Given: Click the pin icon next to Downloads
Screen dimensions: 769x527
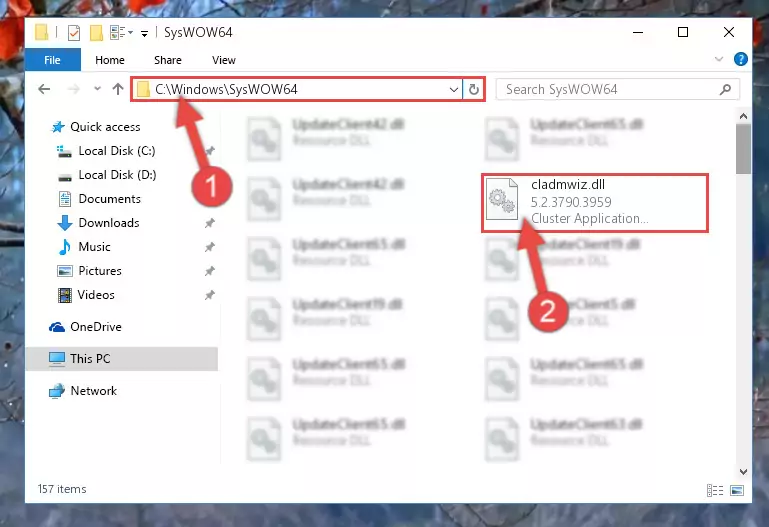Looking at the screenshot, I should pos(209,223).
